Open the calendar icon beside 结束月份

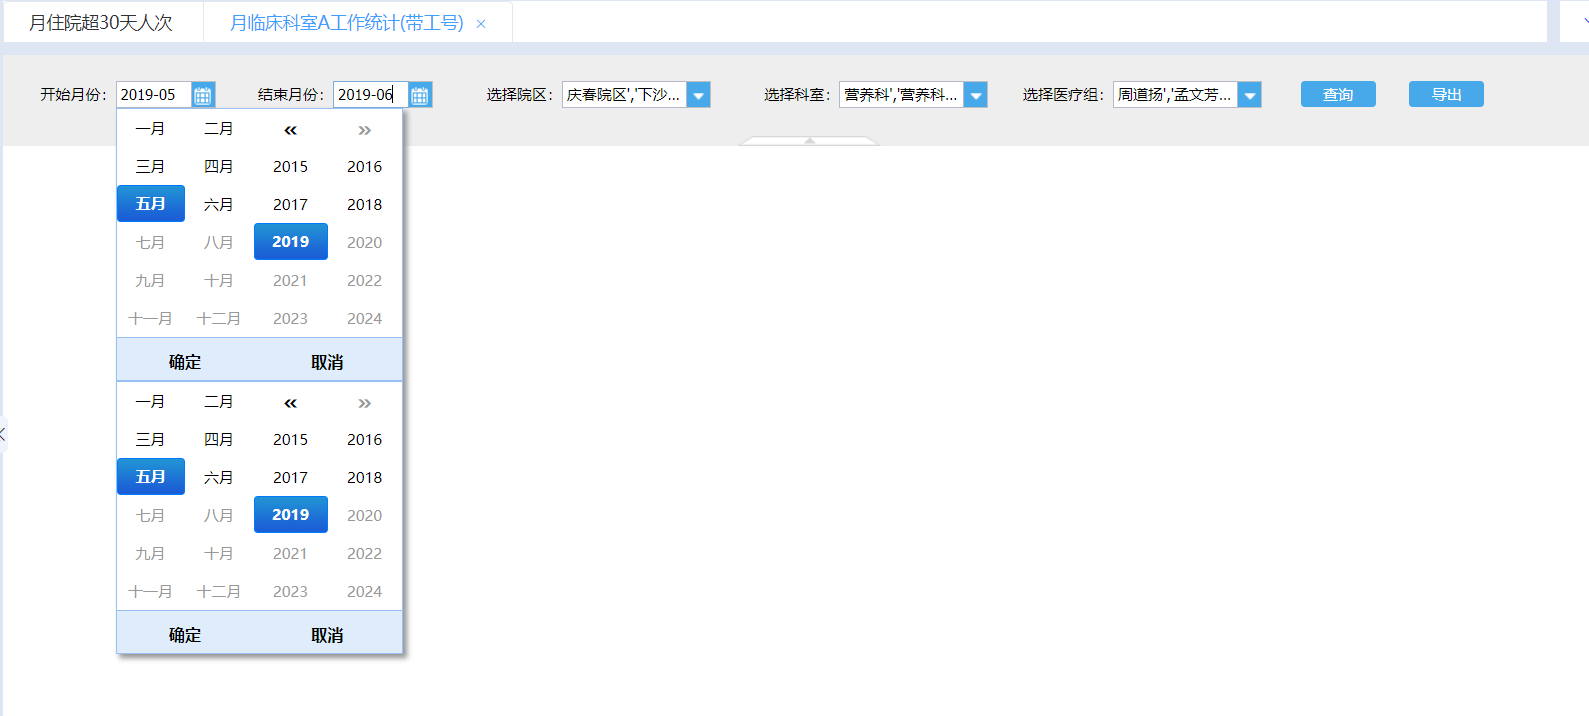tap(420, 95)
